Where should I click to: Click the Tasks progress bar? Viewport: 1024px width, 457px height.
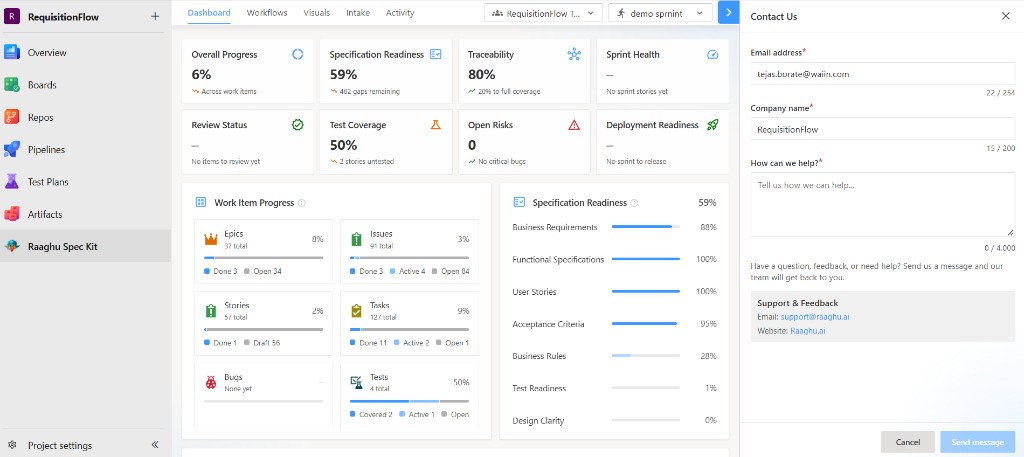(409, 329)
